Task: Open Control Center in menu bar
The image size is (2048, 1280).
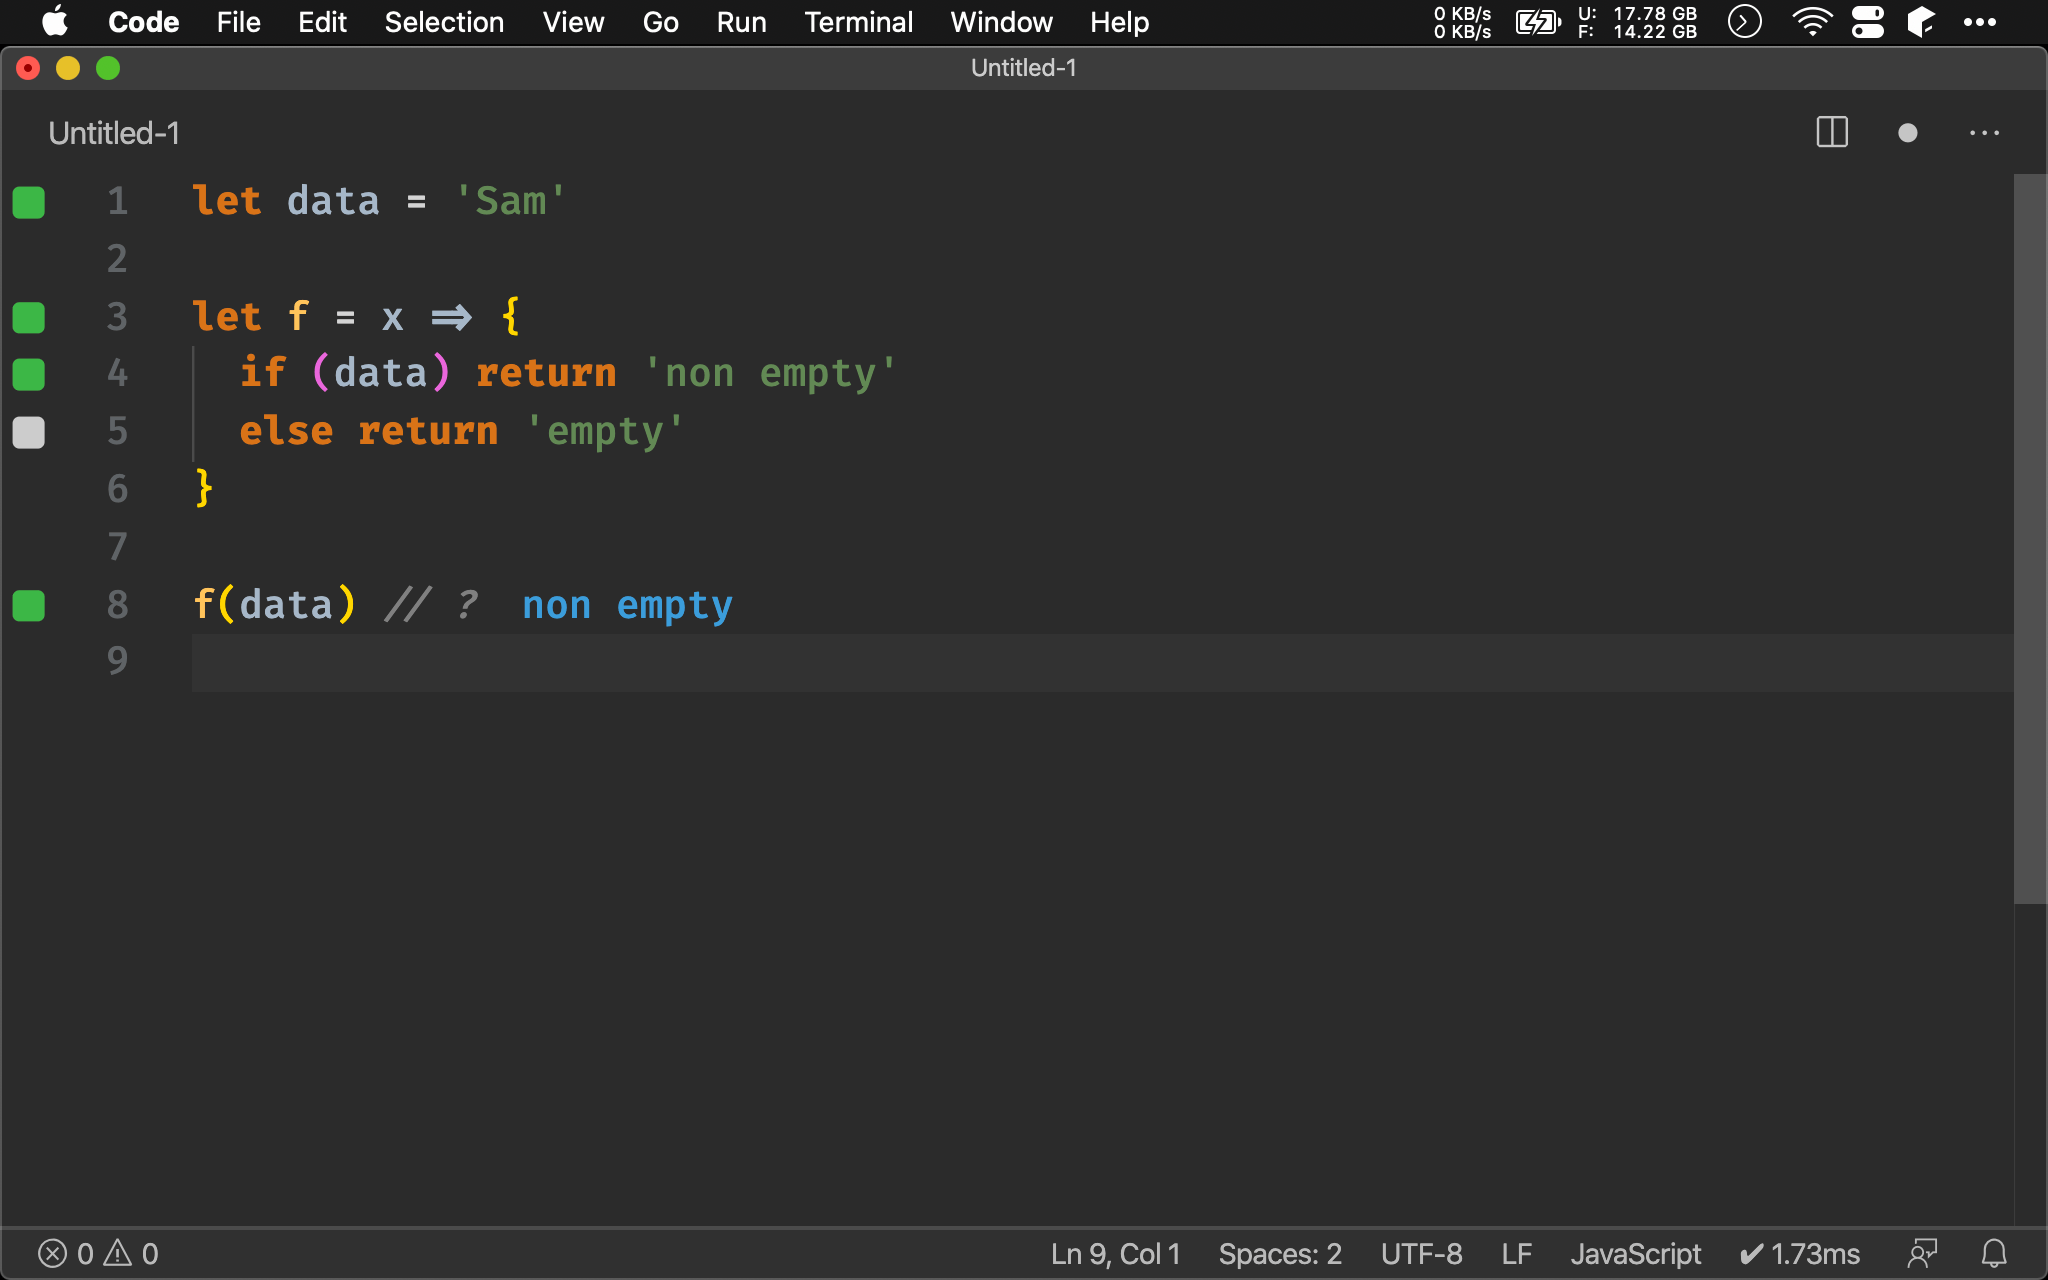Action: click(x=1867, y=22)
